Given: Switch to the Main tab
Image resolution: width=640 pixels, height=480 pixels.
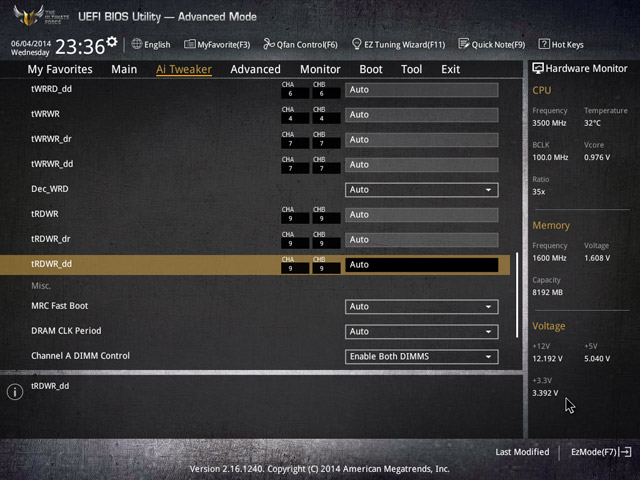Looking at the screenshot, I should (124, 69).
